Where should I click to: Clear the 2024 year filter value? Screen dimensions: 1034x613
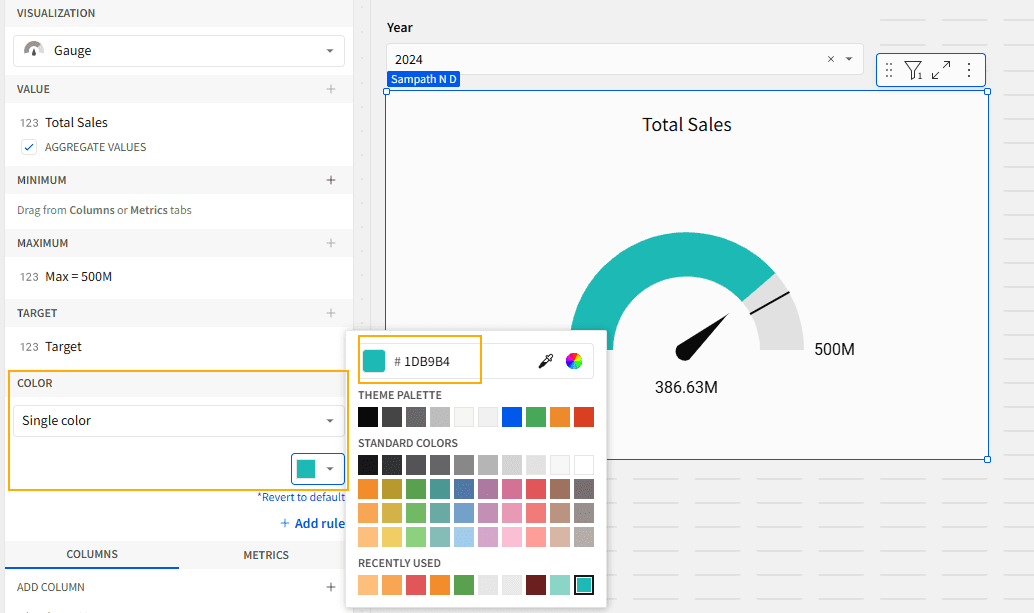(x=830, y=59)
